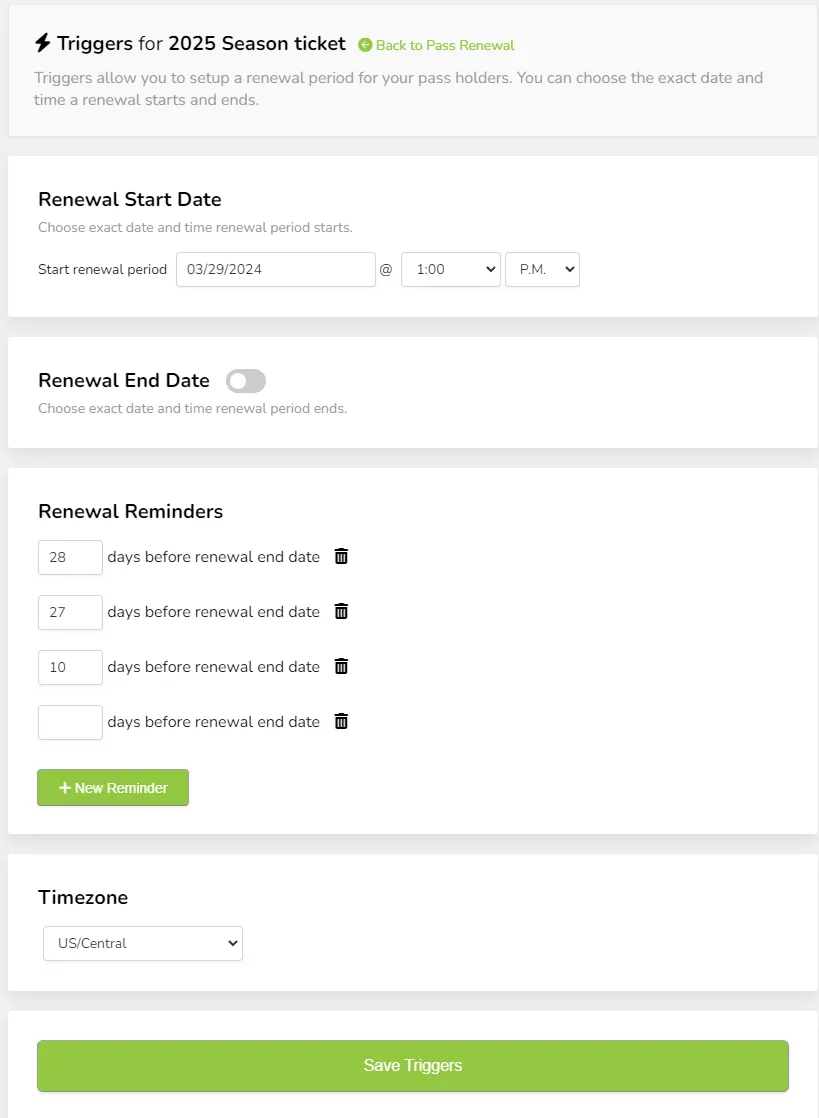Viewport: 819px width, 1118px height.
Task: Delete the 10 days reminder with the trash icon
Action: [341, 666]
